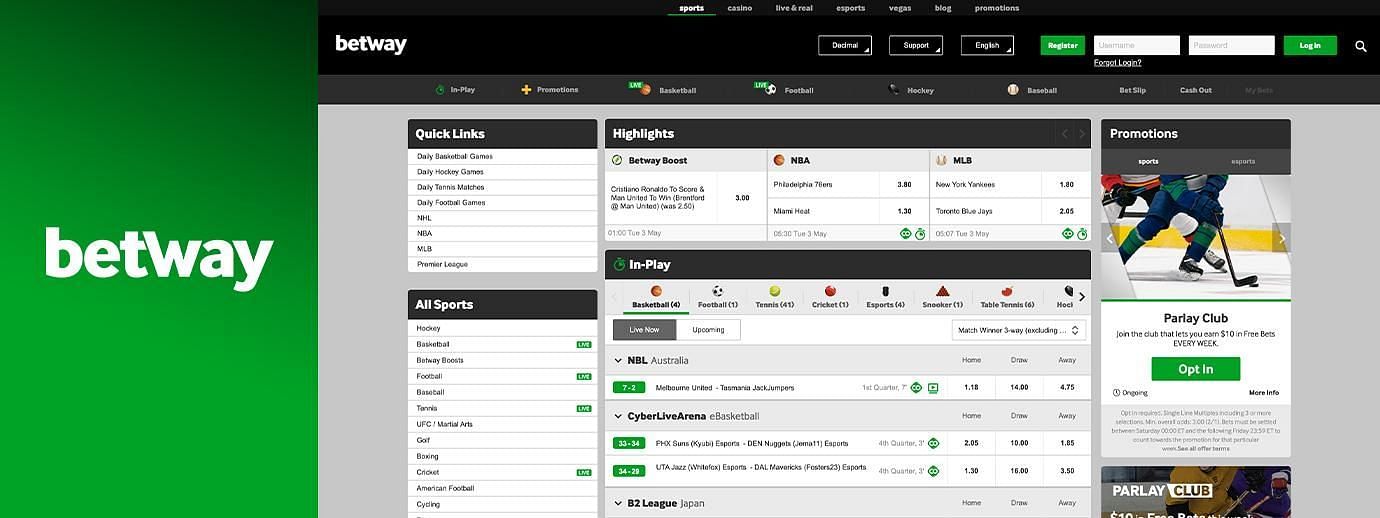This screenshot has width=1380, height=518.
Task: Open the casino tab in top menu
Action: (x=740, y=8)
